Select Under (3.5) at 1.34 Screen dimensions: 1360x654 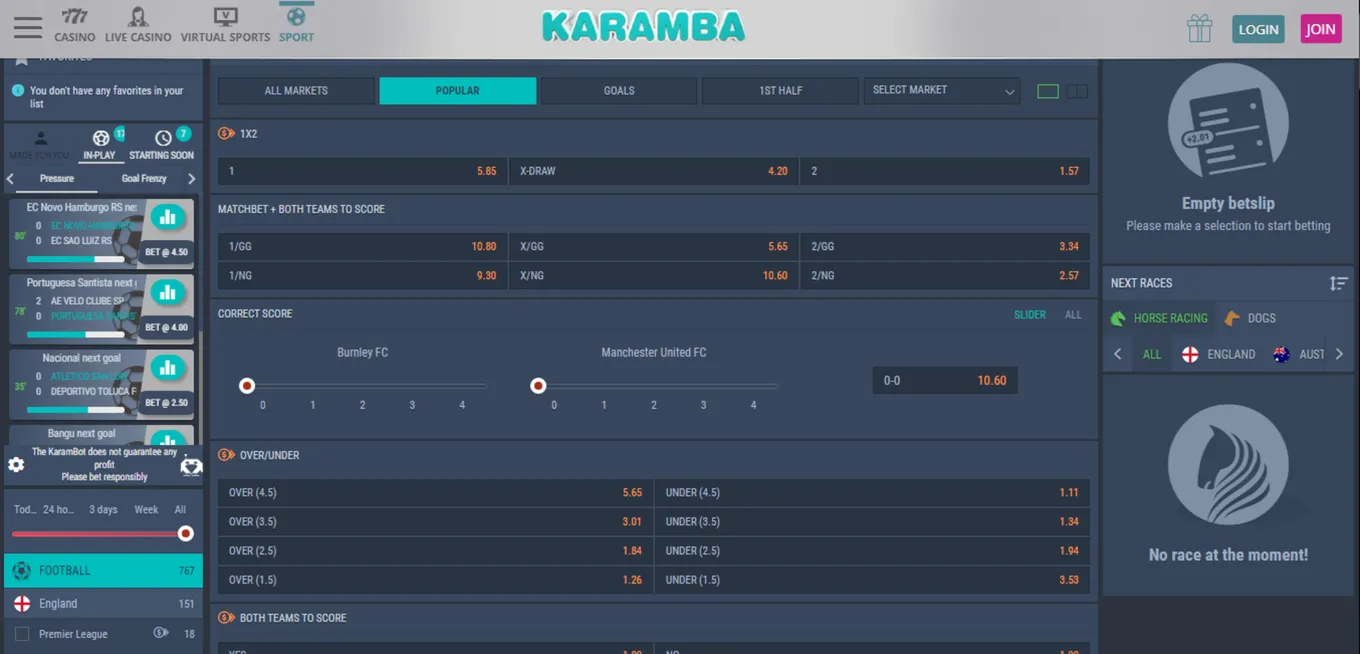click(x=872, y=522)
